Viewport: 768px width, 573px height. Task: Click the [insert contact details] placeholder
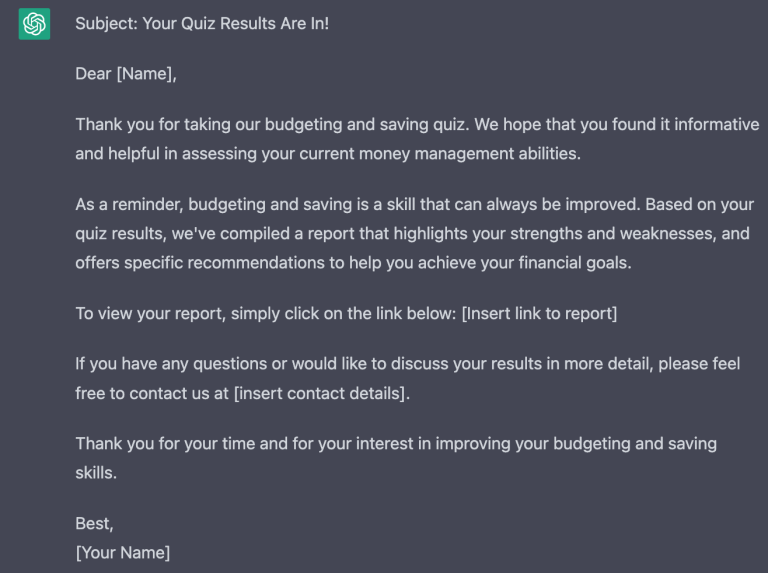[321, 393]
